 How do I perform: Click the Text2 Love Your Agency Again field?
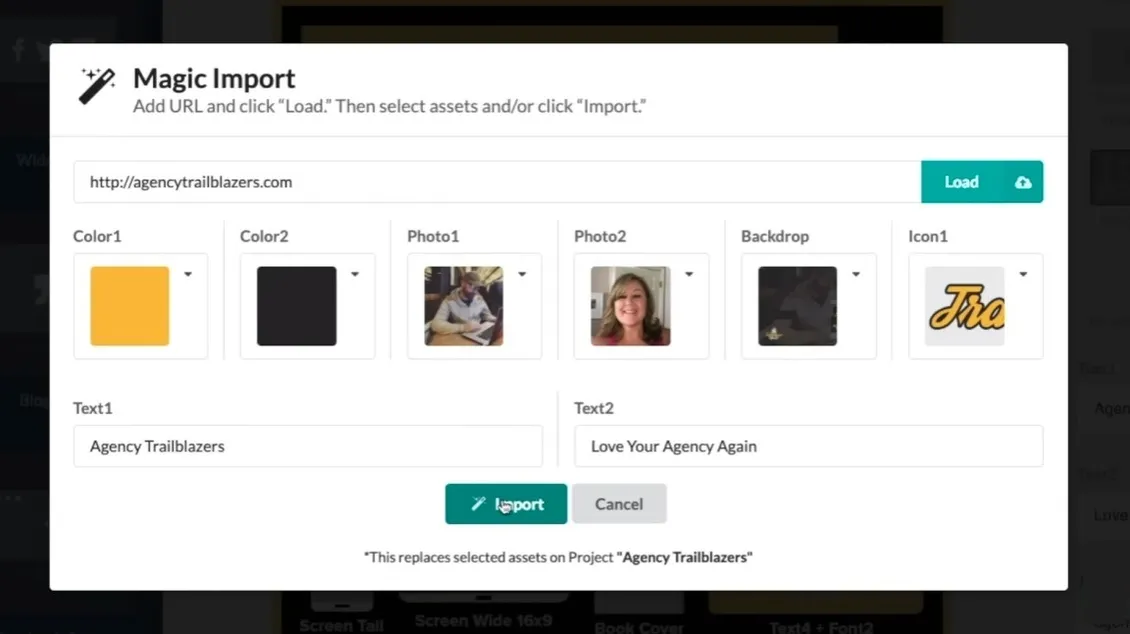[809, 446]
